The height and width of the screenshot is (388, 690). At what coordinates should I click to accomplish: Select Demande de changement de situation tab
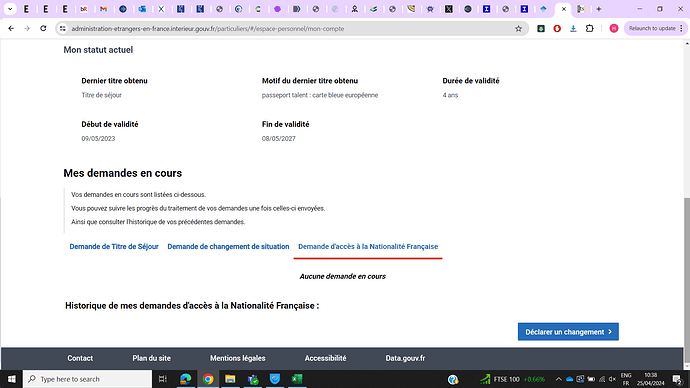228,247
